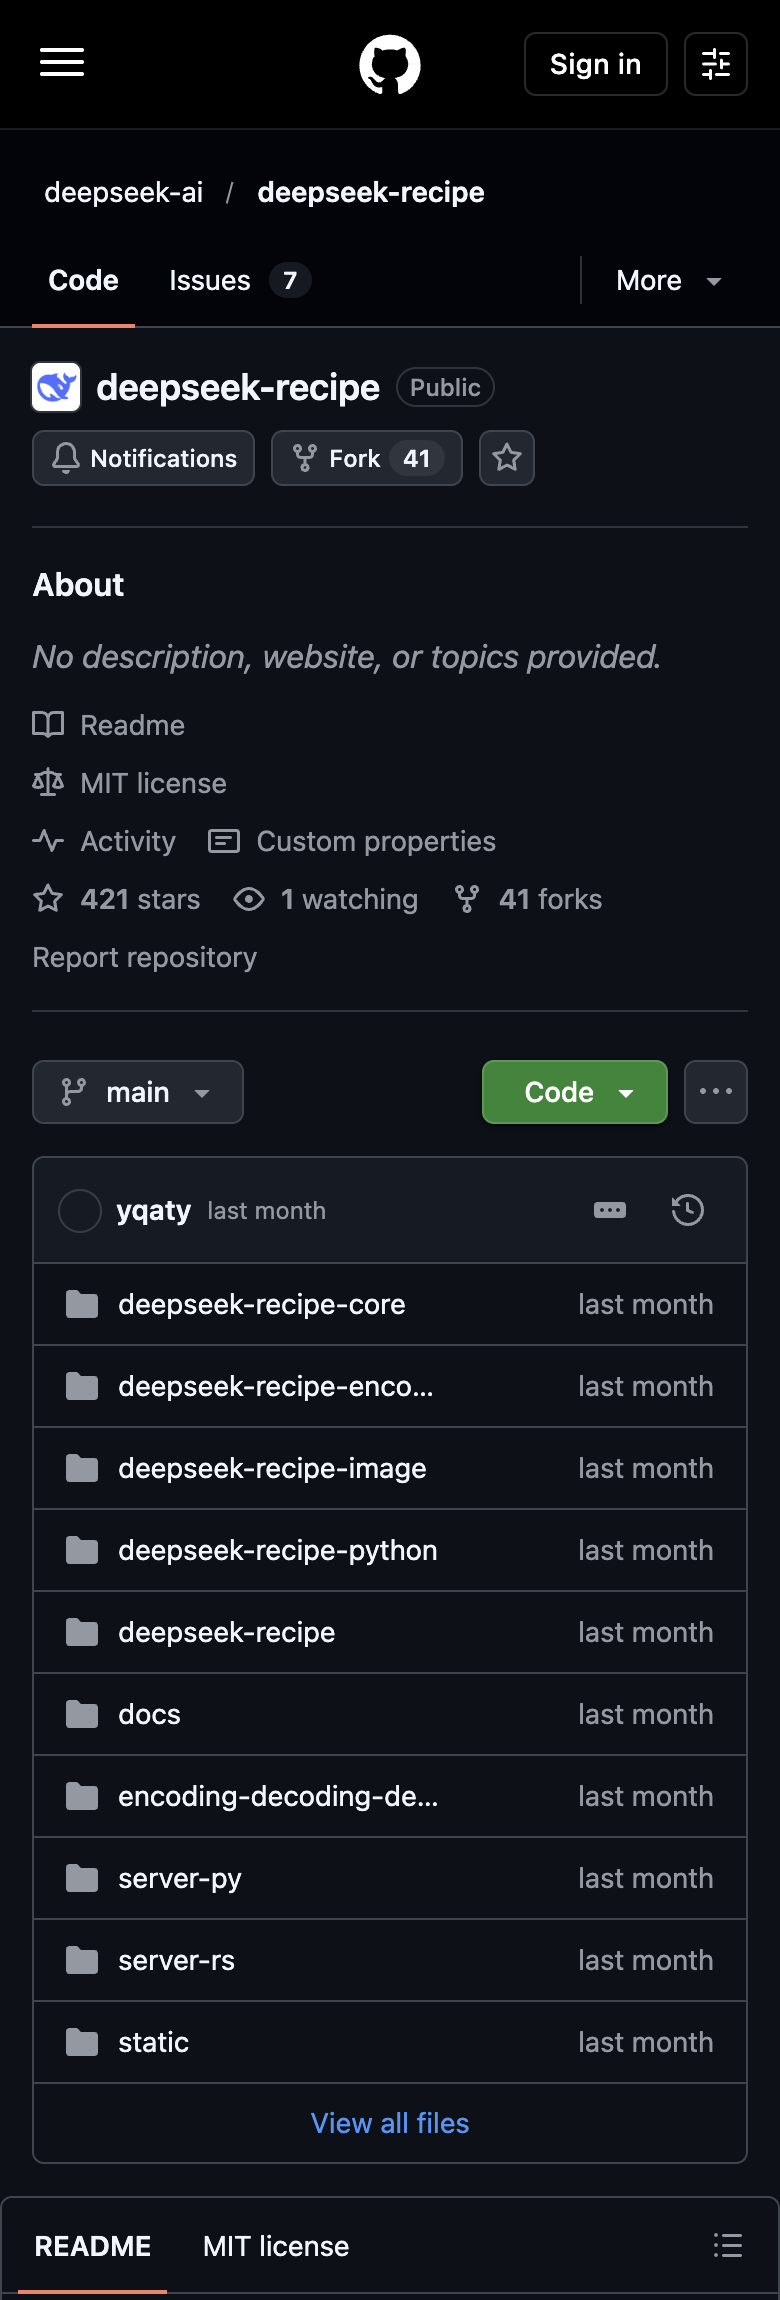
Task: Click the folder icon beside server-rs
Action: [82, 1960]
